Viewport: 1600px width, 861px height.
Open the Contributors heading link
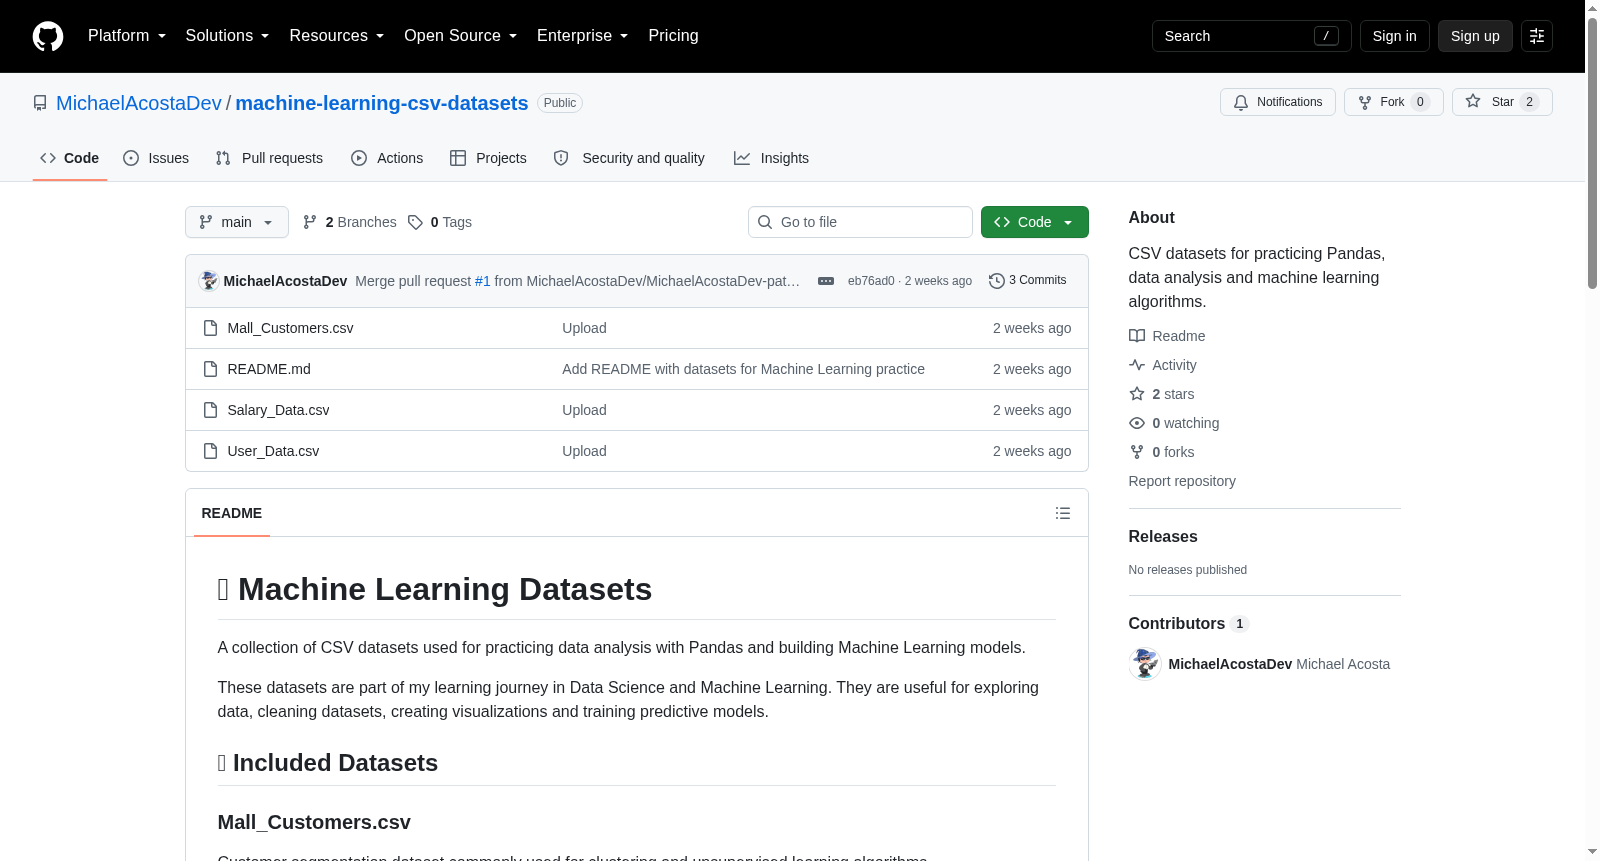point(1189,624)
